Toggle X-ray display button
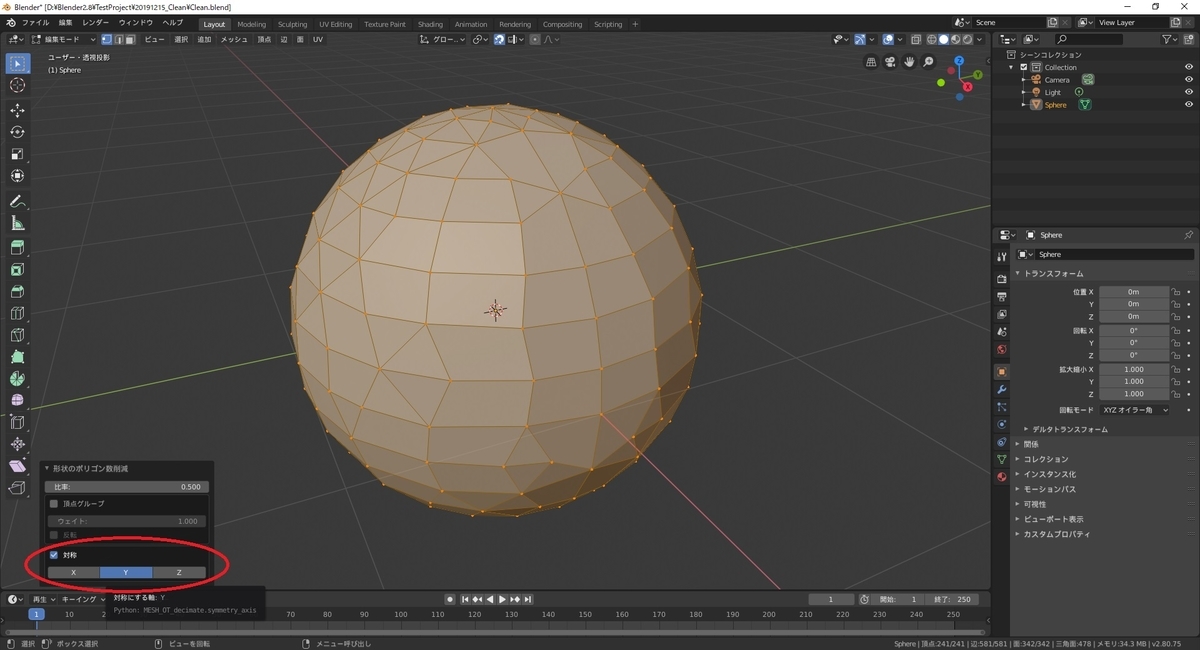 (915, 39)
